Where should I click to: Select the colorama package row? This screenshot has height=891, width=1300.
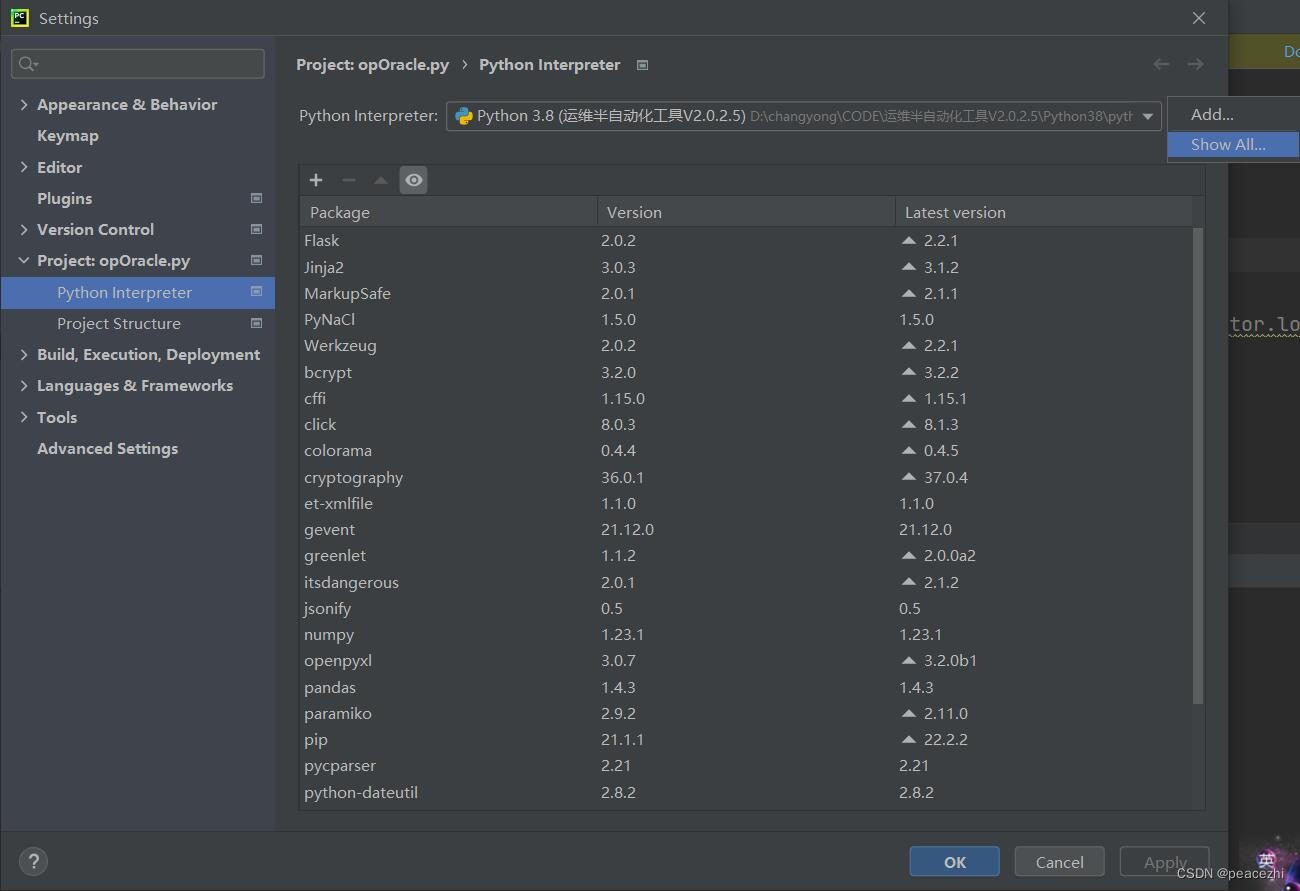746,450
